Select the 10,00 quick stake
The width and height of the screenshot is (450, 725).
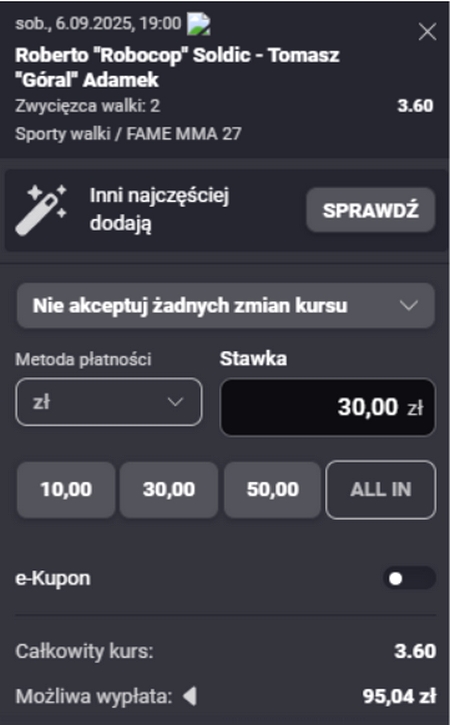click(66, 490)
